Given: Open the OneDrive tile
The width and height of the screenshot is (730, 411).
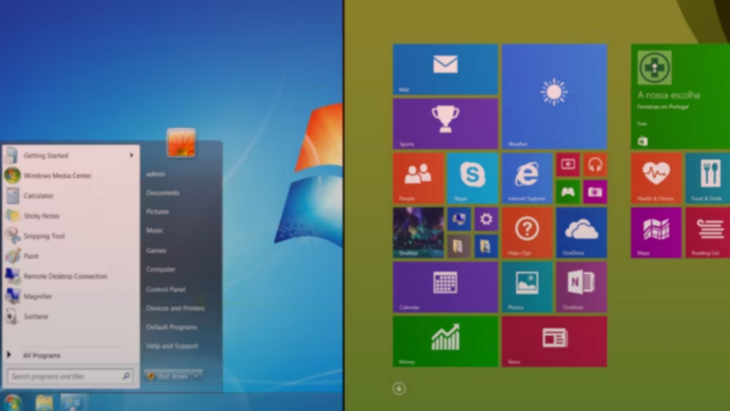Looking at the screenshot, I should point(581,233).
